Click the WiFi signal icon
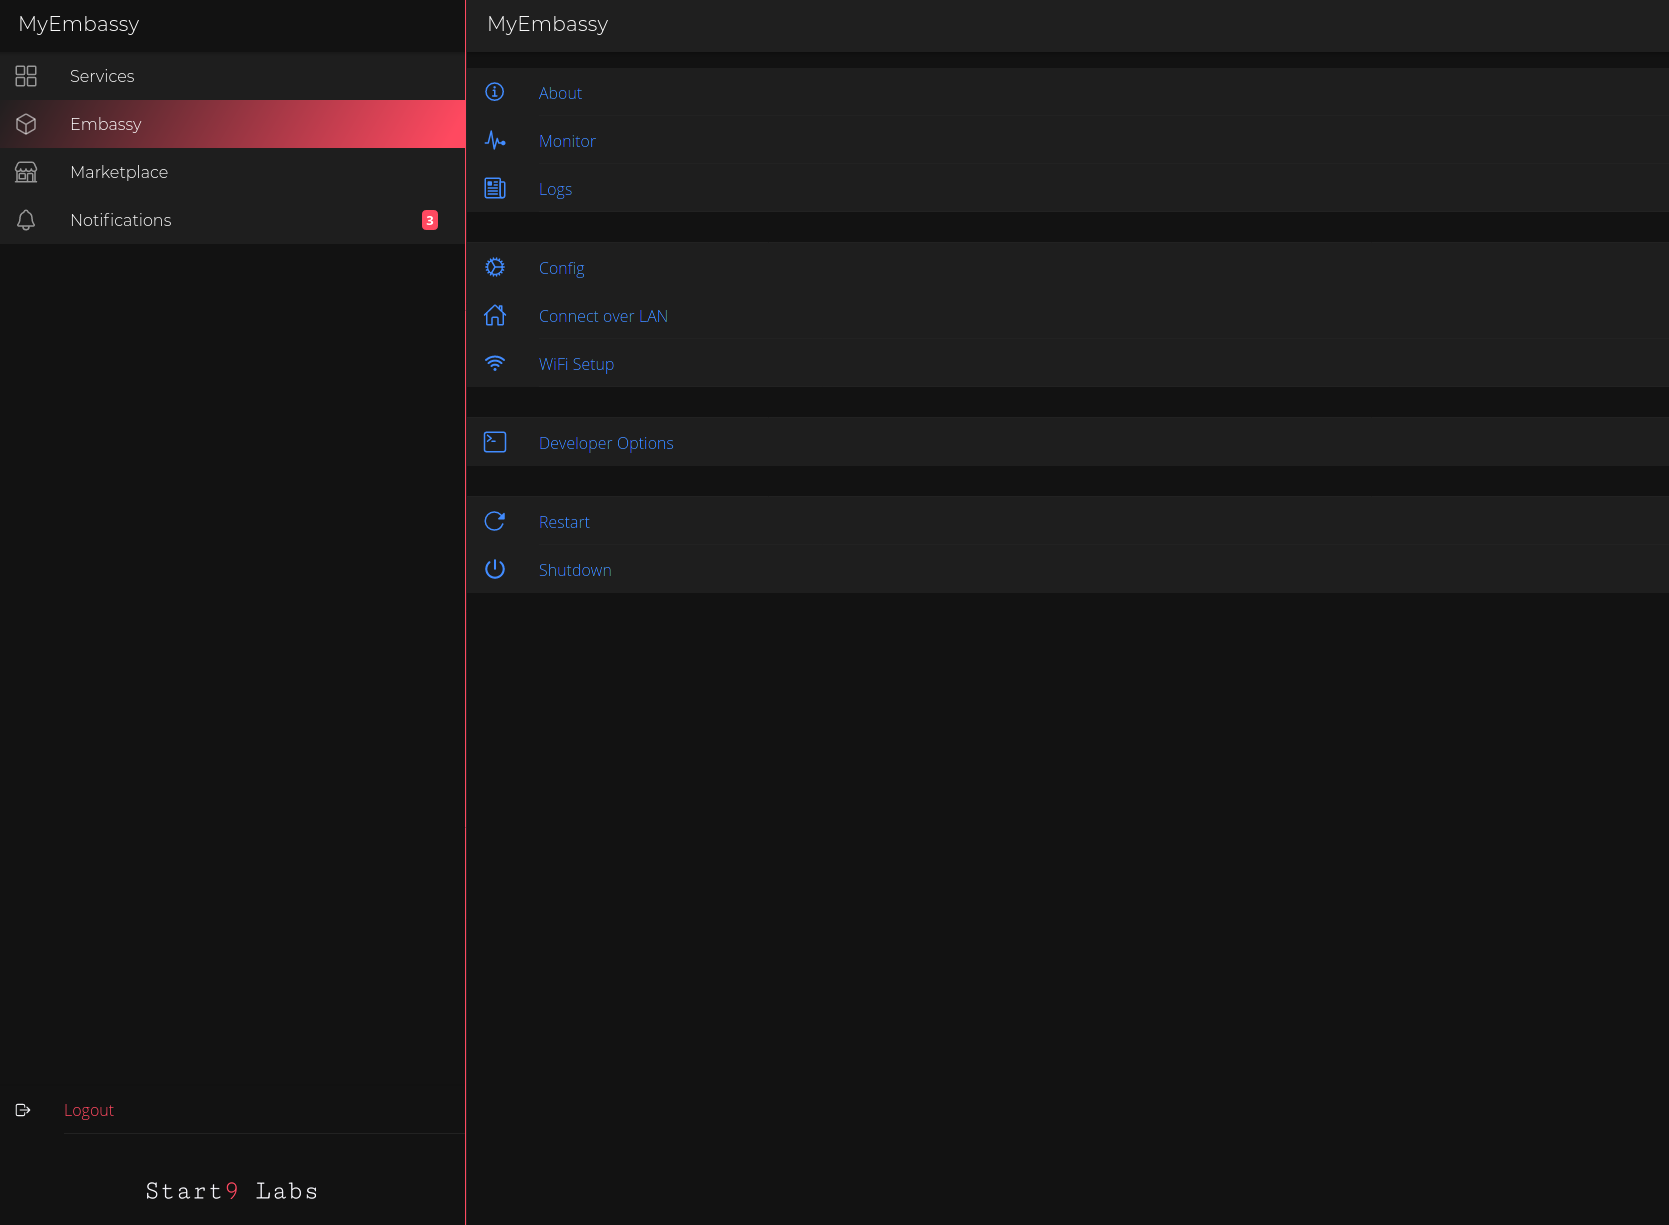Image resolution: width=1669 pixels, height=1225 pixels. [x=495, y=363]
